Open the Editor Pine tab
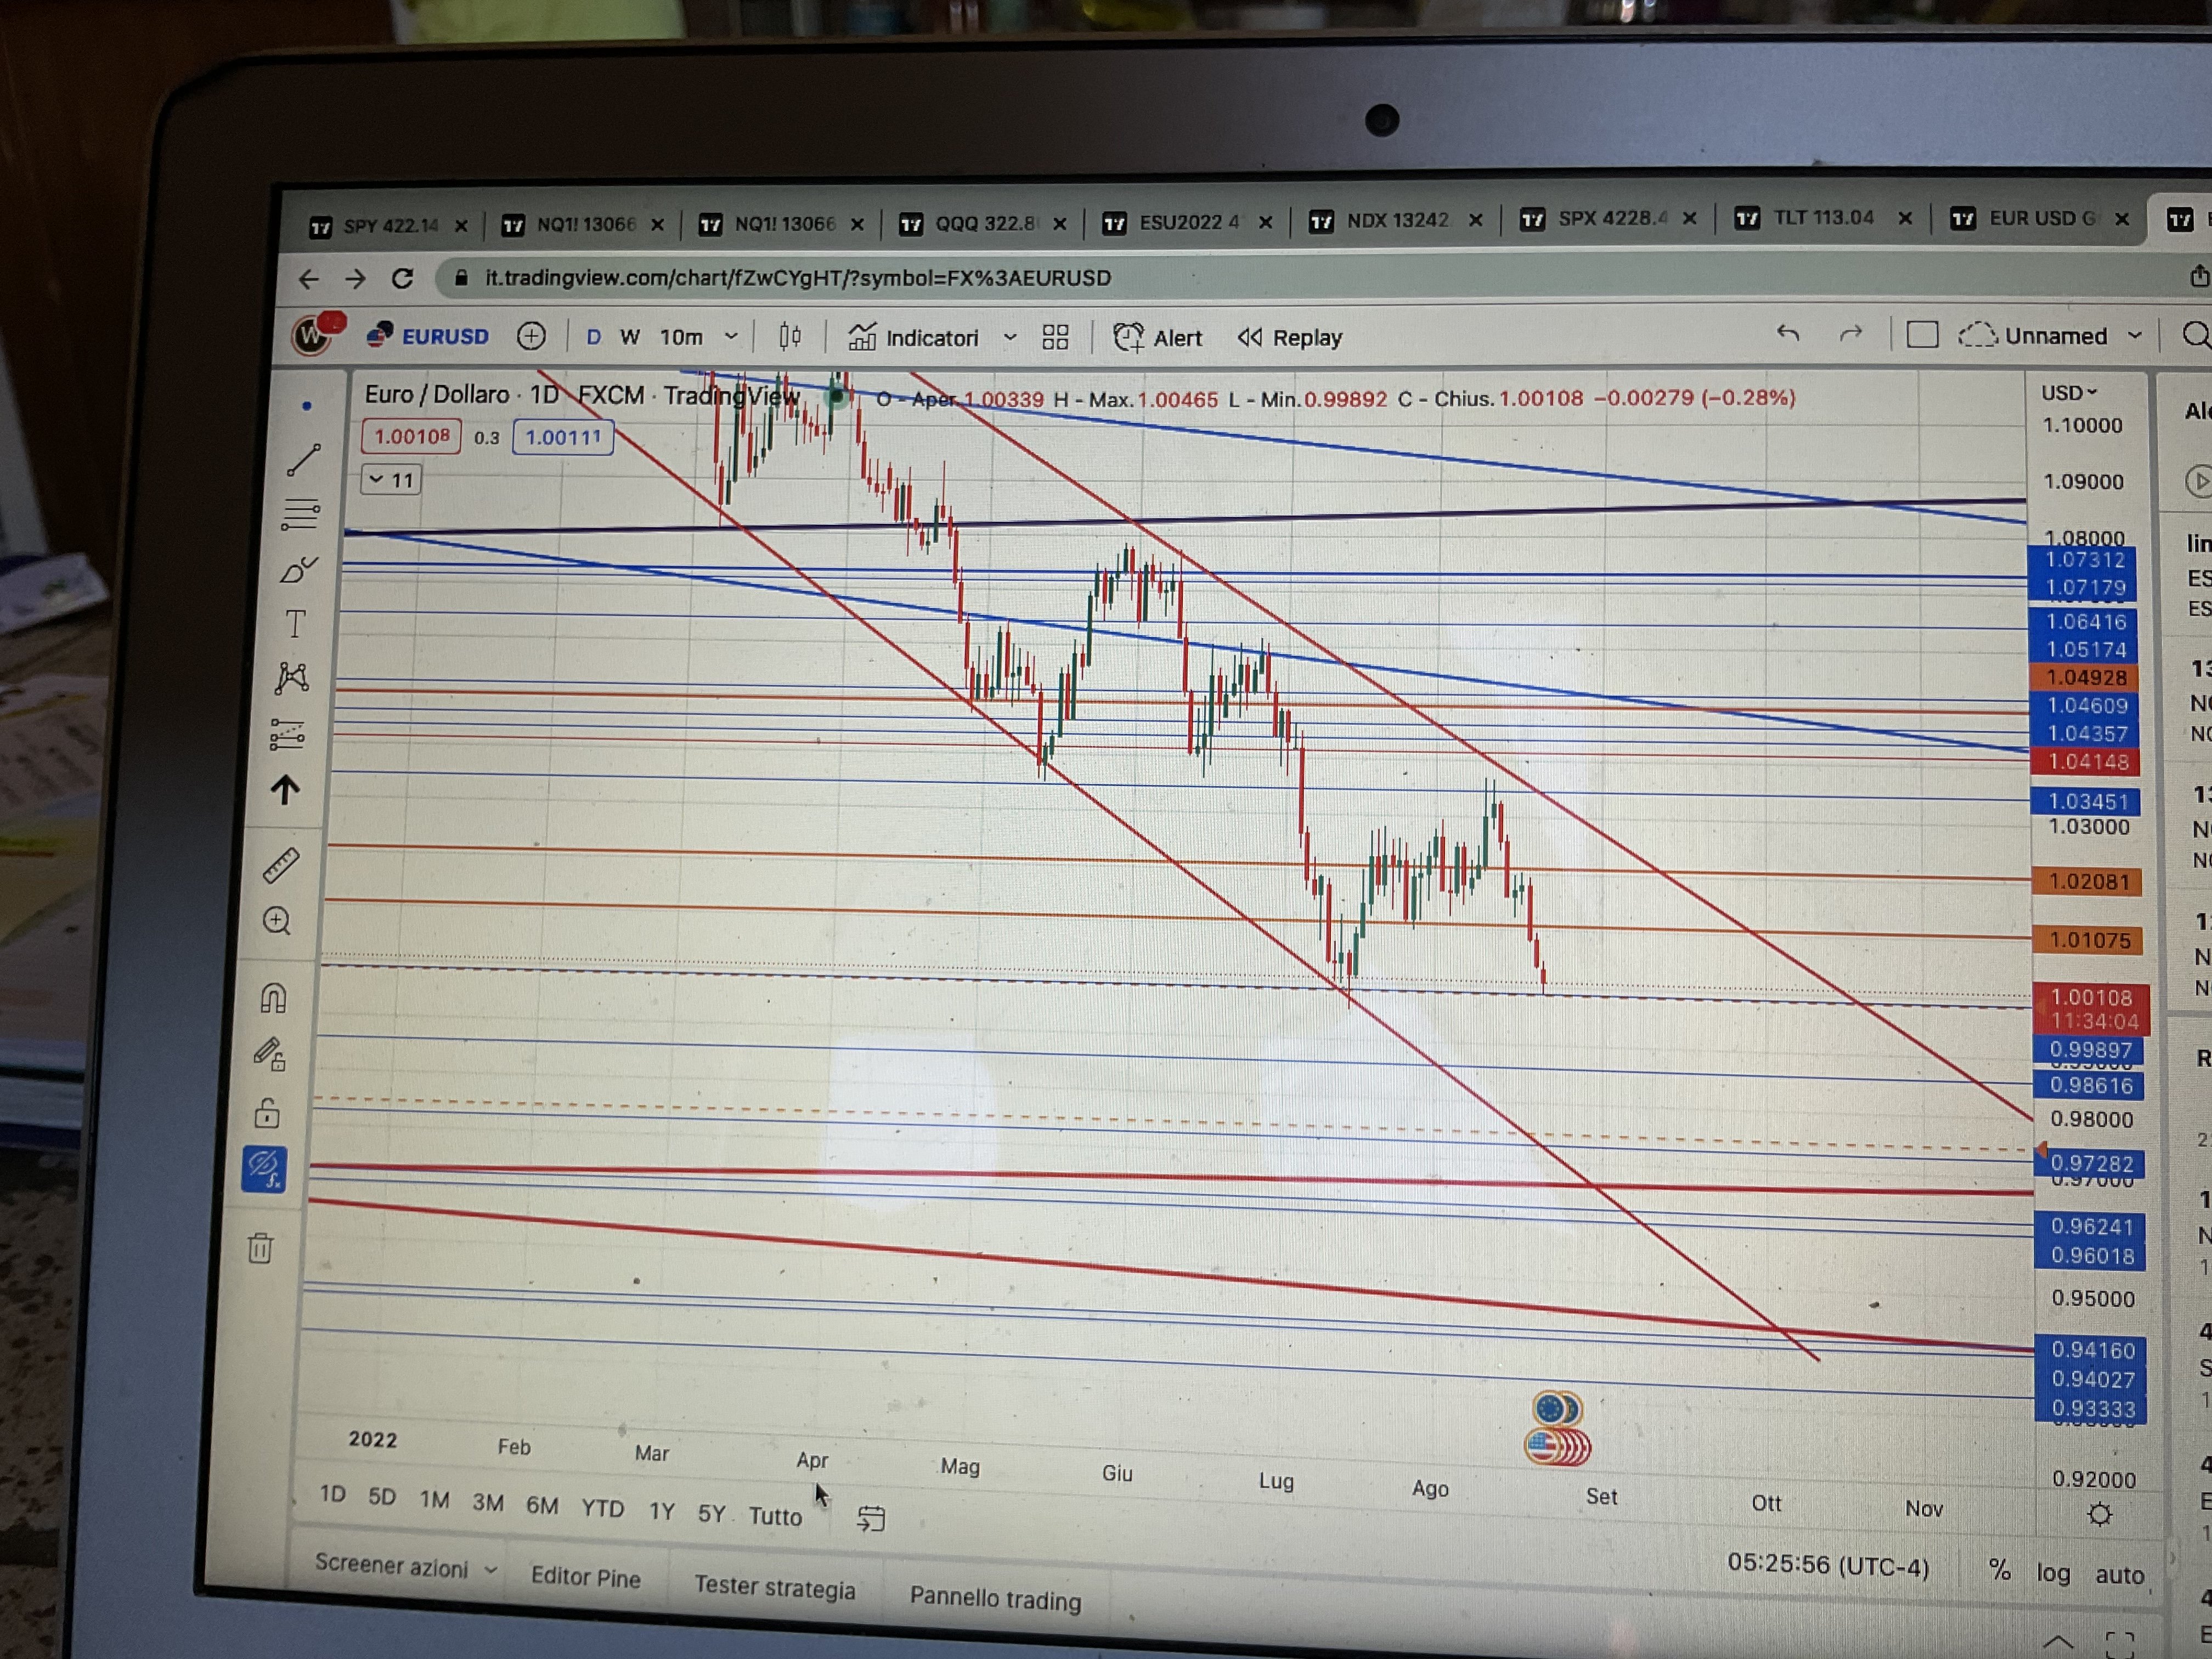 (585, 1577)
